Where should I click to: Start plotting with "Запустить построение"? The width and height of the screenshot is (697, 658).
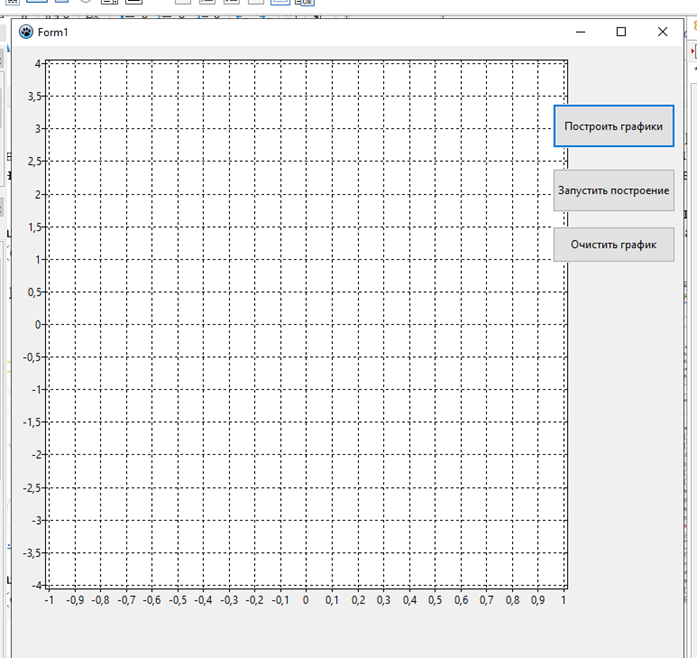tap(613, 190)
